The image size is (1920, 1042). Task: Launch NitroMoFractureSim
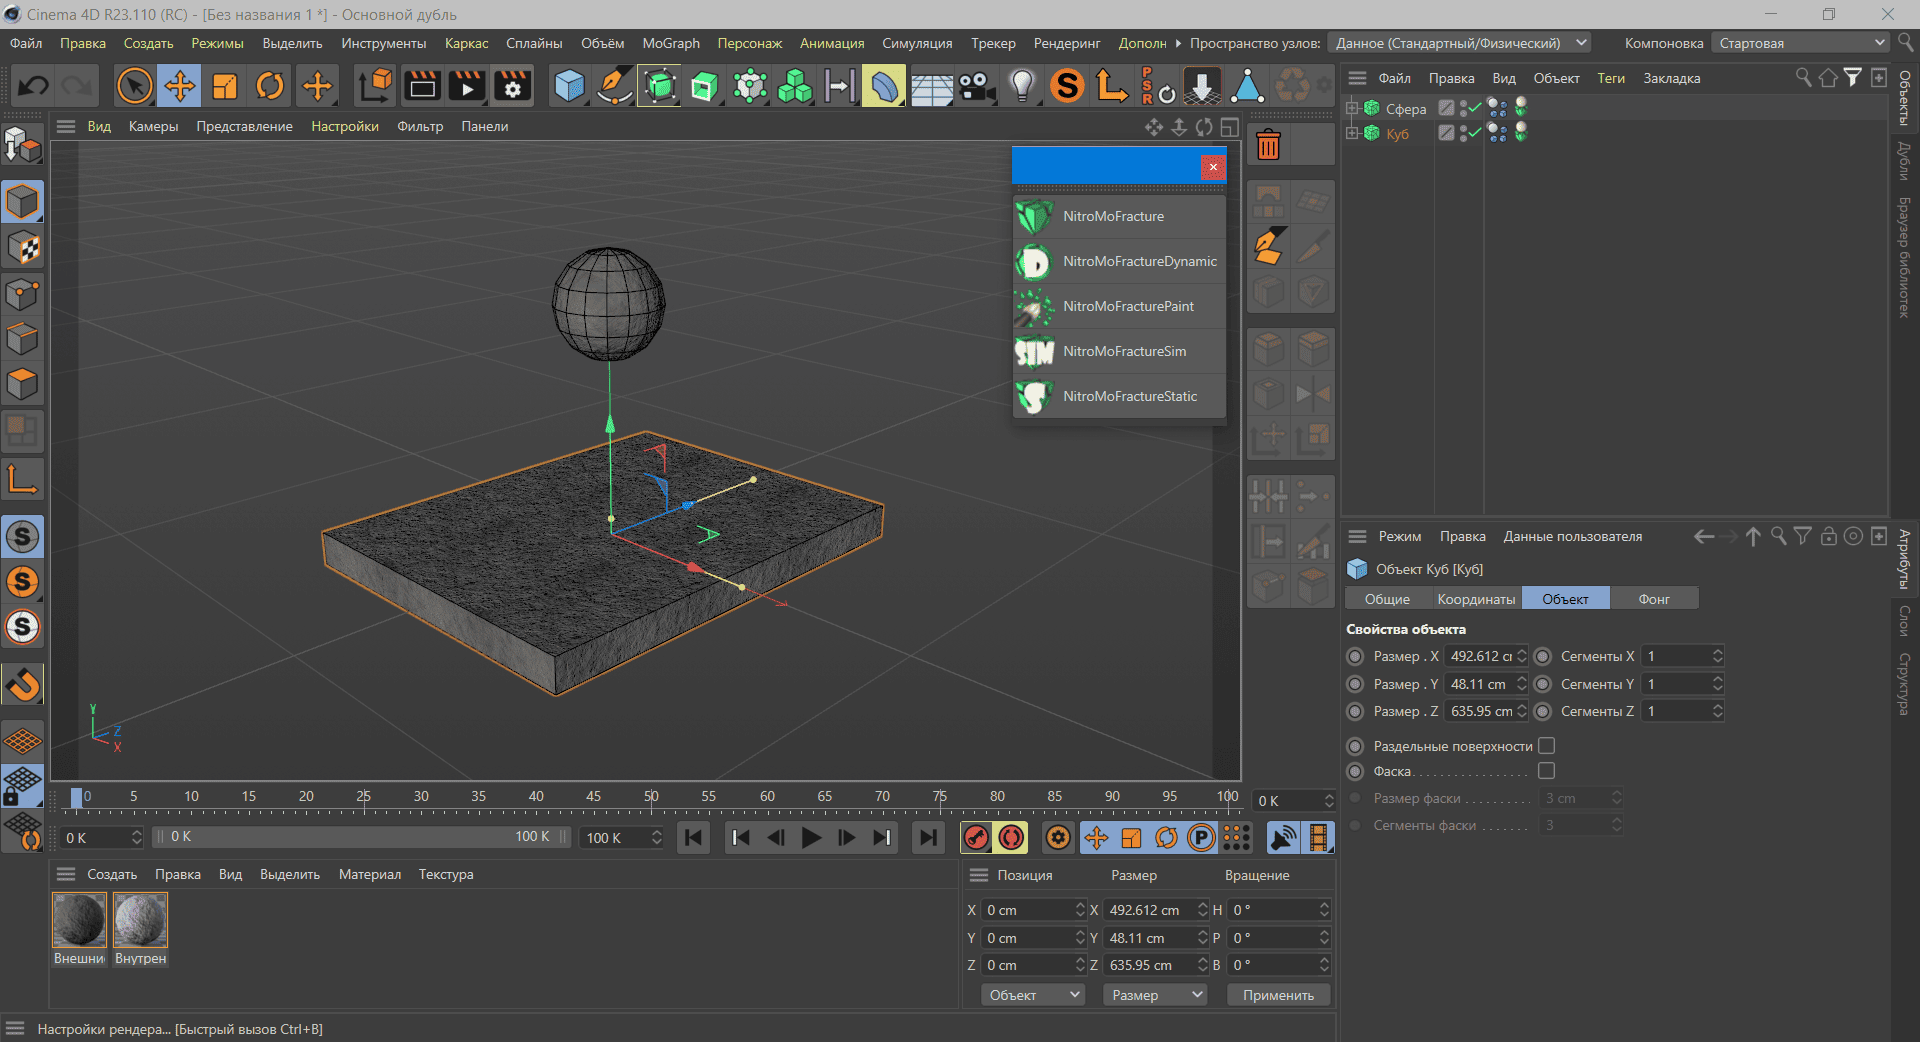point(1119,351)
